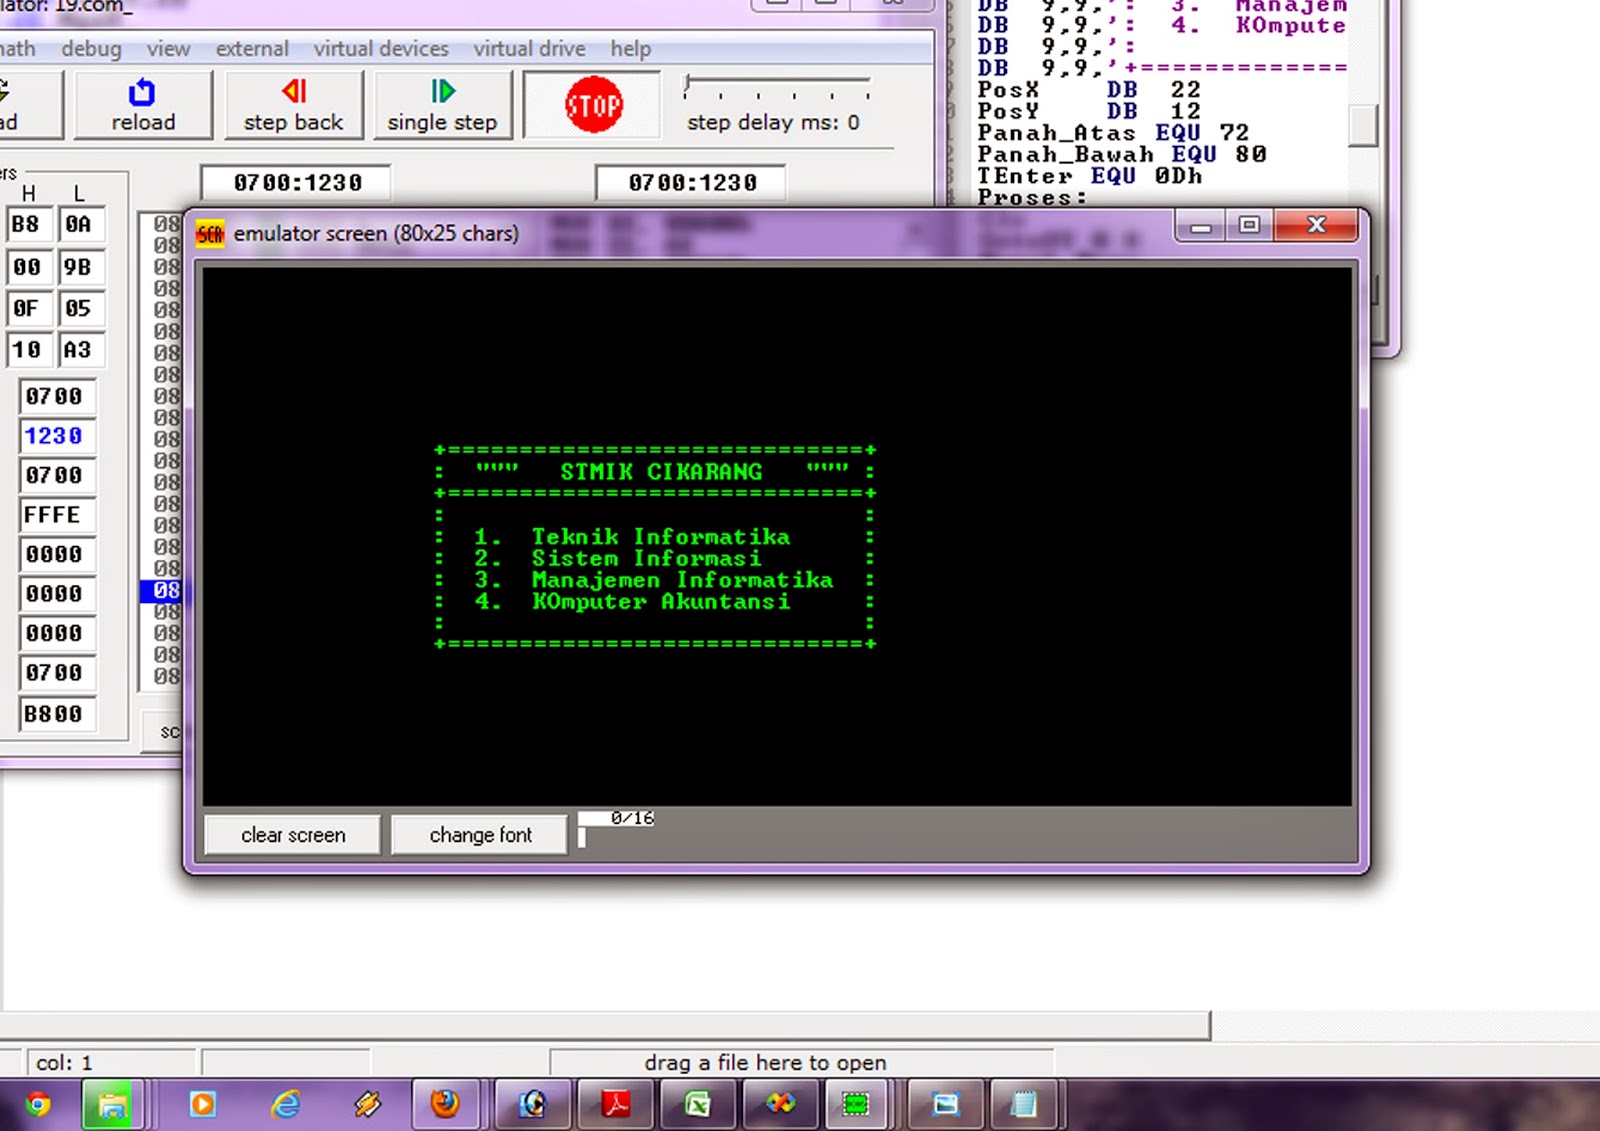Open Internet Explorer from the taskbar
This screenshot has width=1600, height=1131.
pyautogui.click(x=287, y=1104)
